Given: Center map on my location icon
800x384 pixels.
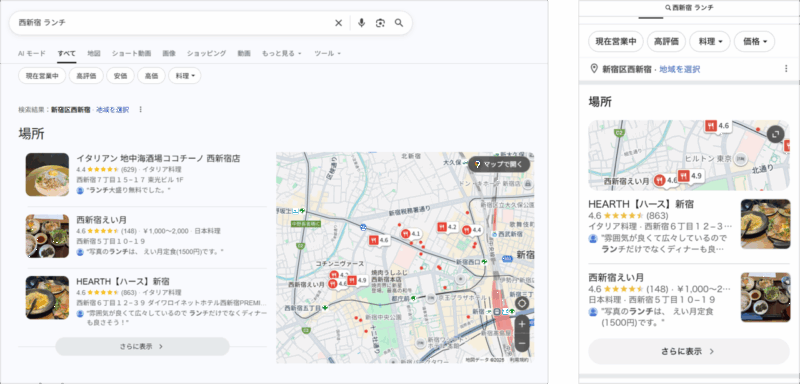Looking at the screenshot, I should coord(521,303).
